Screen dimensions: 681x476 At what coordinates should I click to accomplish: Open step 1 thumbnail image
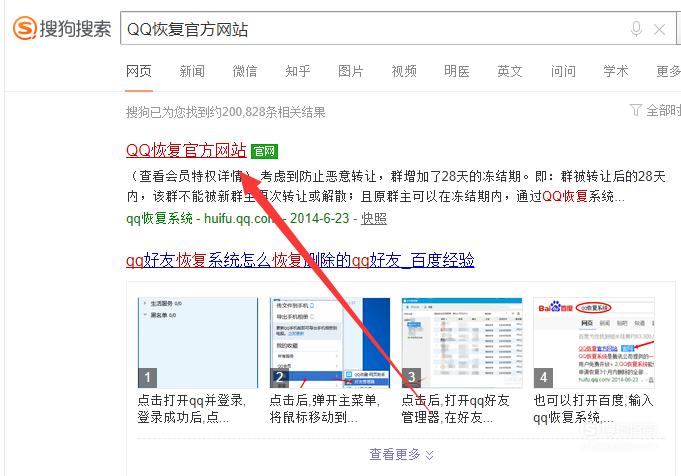pyautogui.click(x=198, y=343)
